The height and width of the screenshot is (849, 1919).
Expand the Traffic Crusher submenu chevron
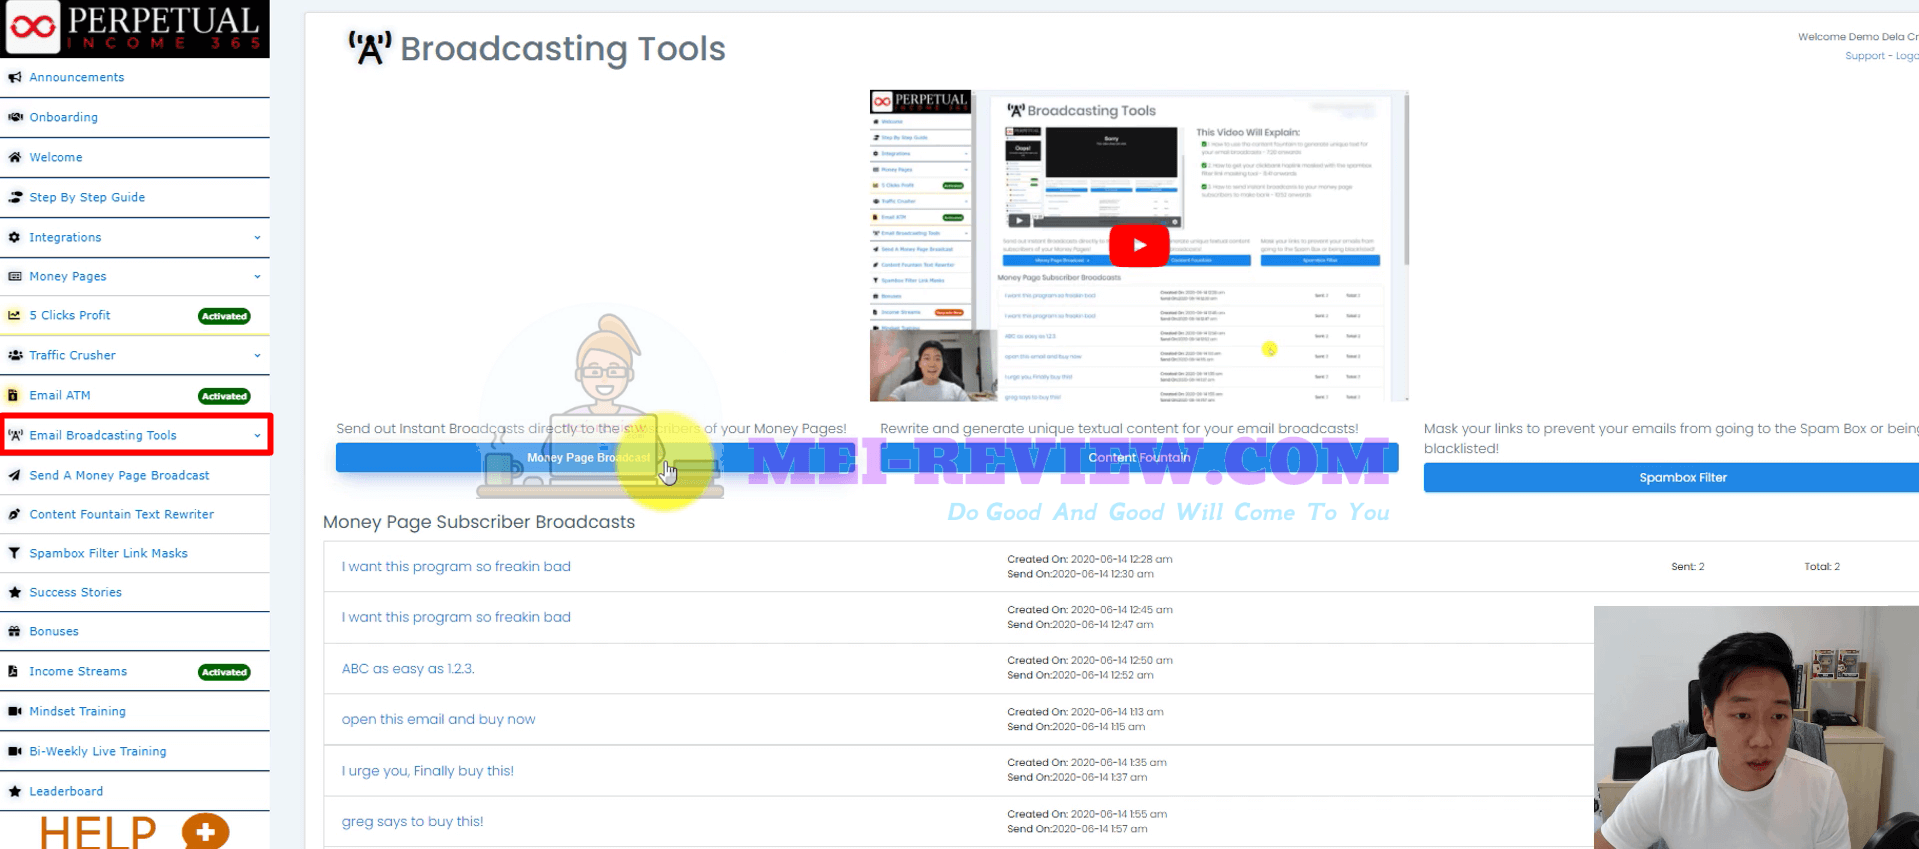[x=257, y=356]
